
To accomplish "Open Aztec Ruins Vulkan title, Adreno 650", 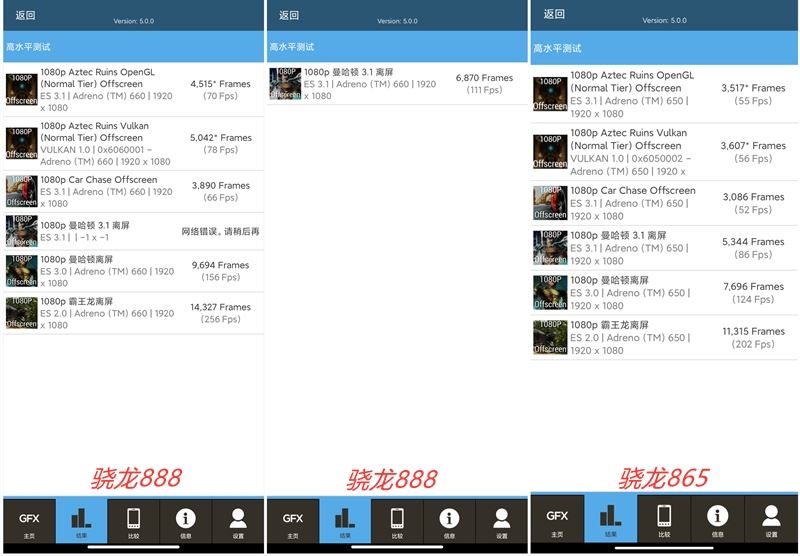I will (629, 139).
